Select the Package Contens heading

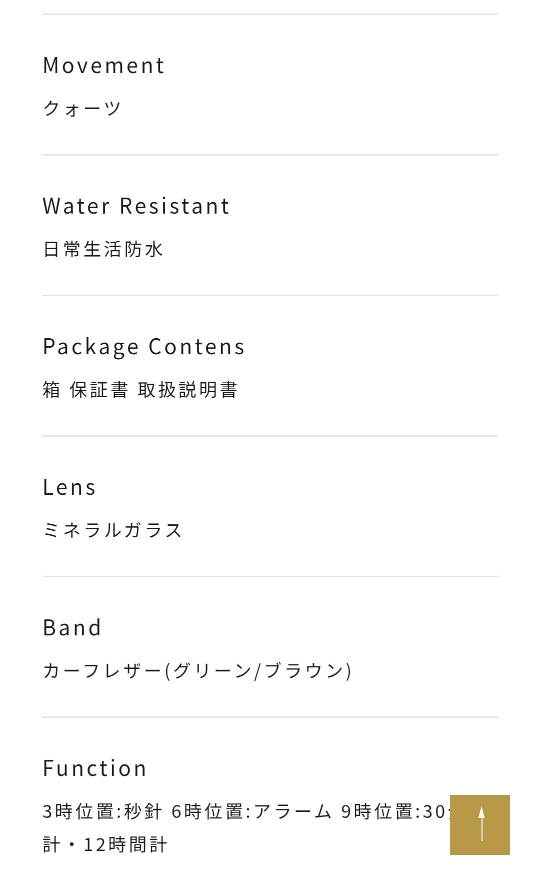click(144, 348)
